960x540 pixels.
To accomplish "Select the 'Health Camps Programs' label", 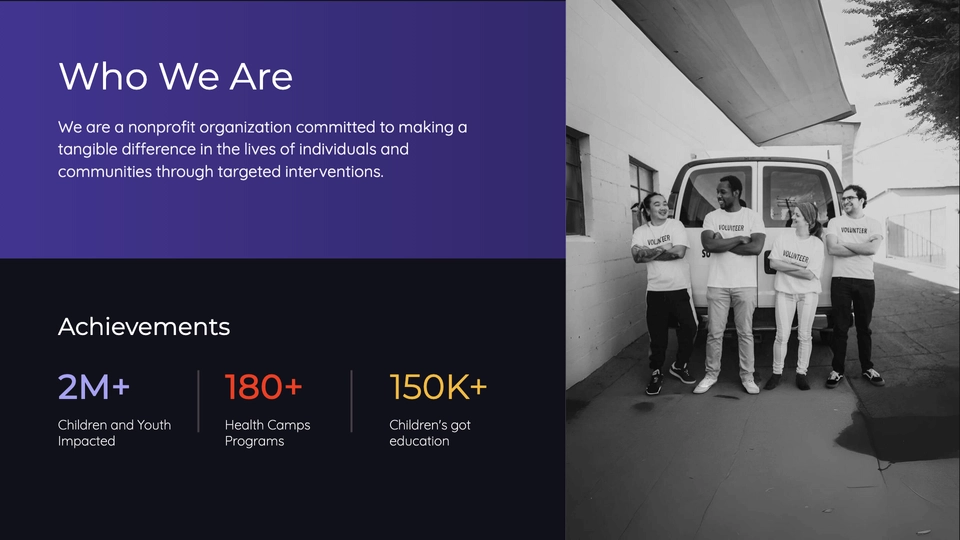I will pyautogui.click(x=268, y=433).
